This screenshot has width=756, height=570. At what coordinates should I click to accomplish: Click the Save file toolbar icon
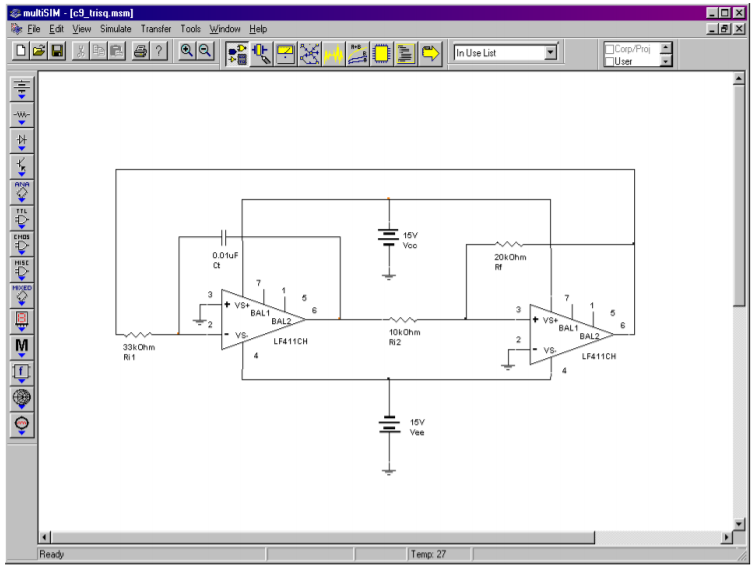coord(57,52)
